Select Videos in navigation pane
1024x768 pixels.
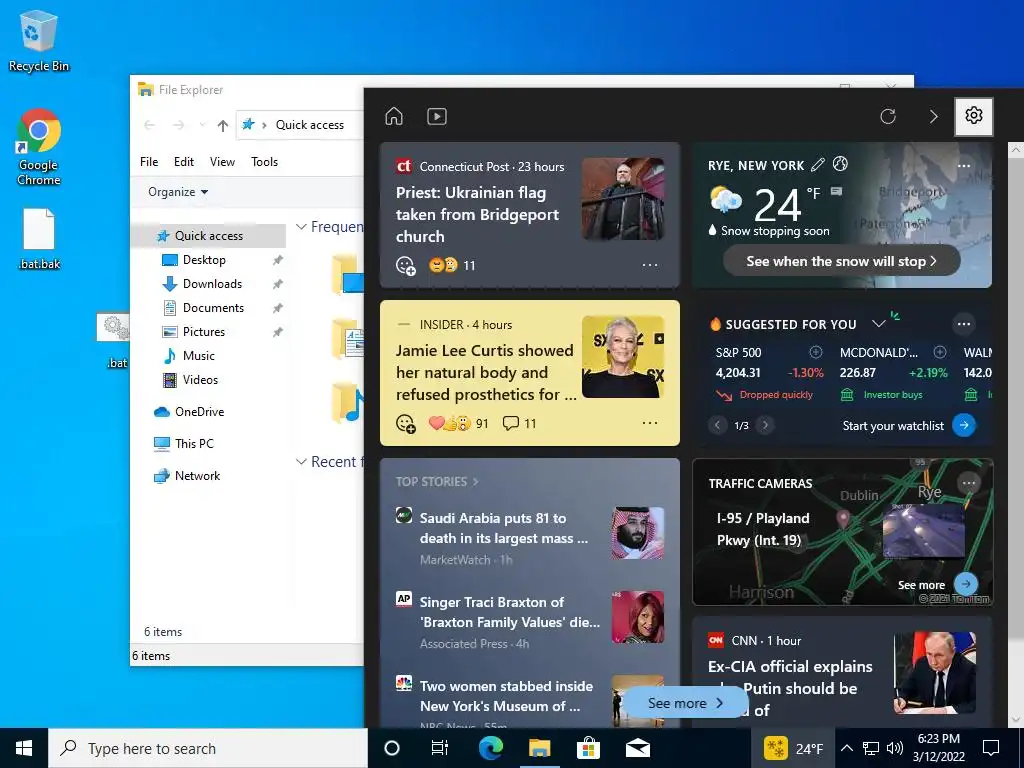200,379
